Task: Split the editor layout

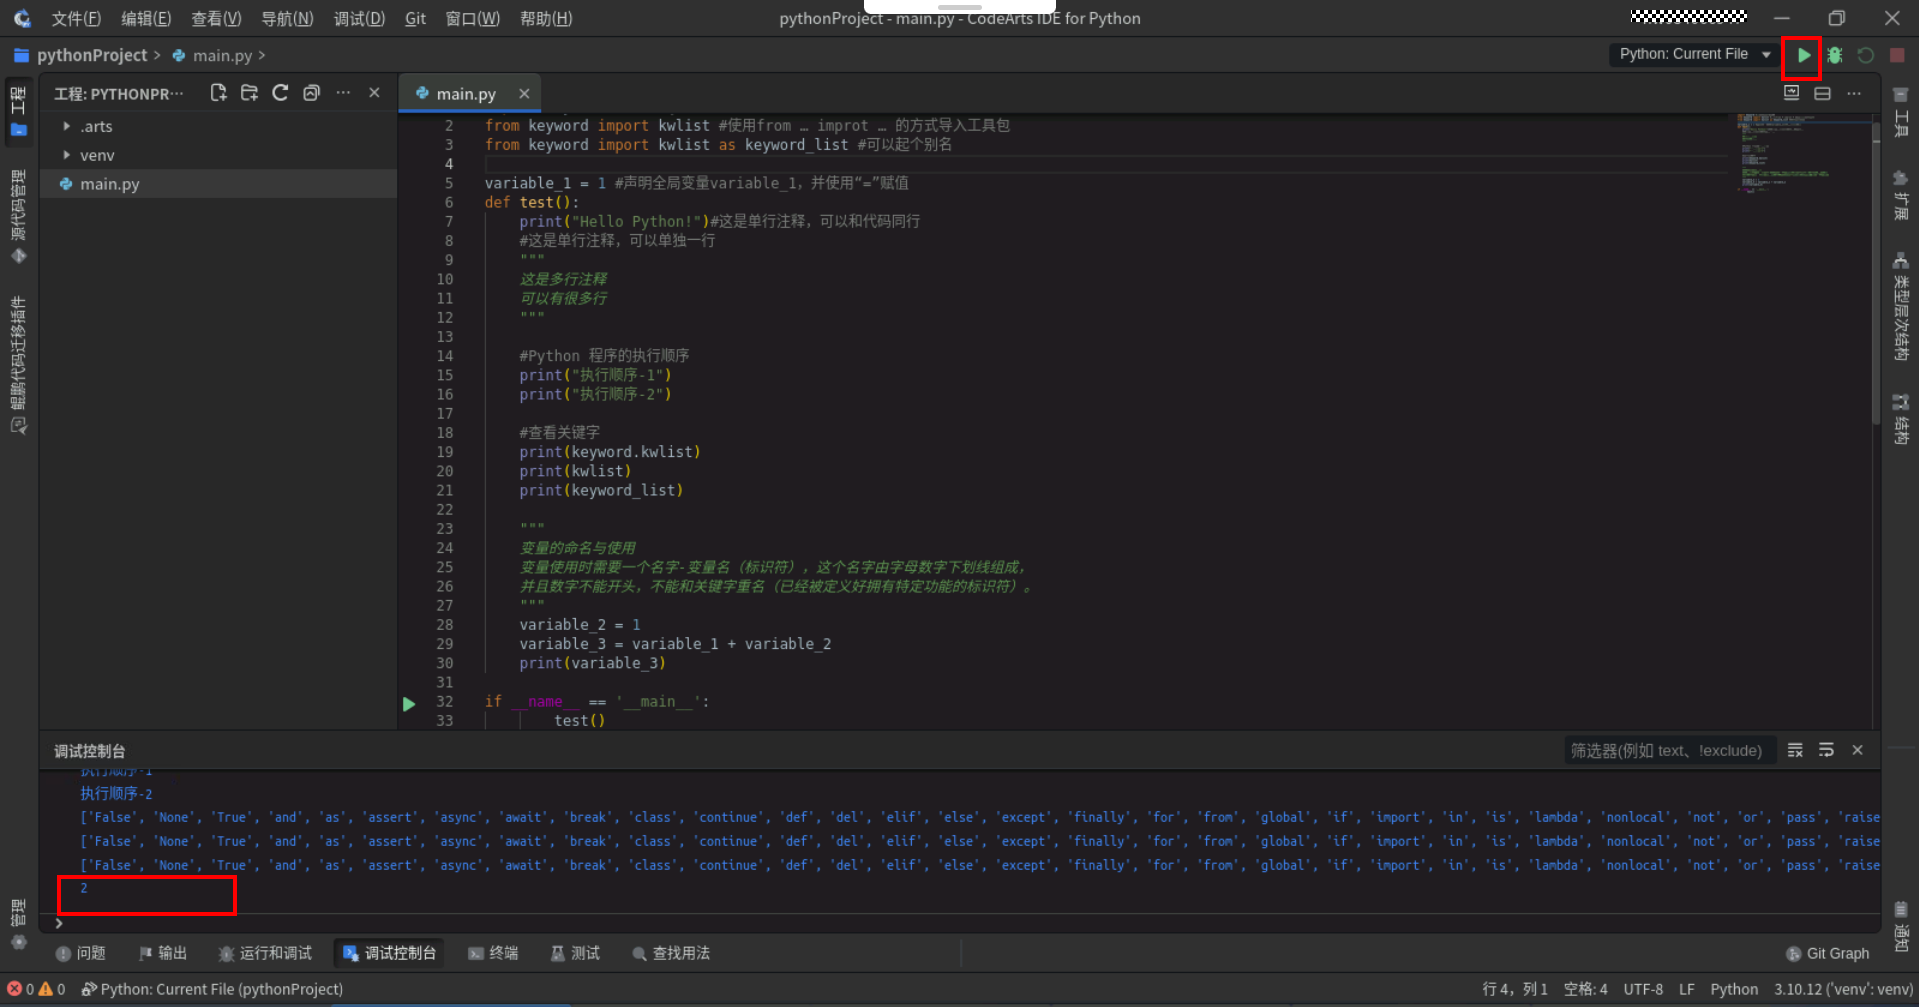Action: (x=1822, y=93)
